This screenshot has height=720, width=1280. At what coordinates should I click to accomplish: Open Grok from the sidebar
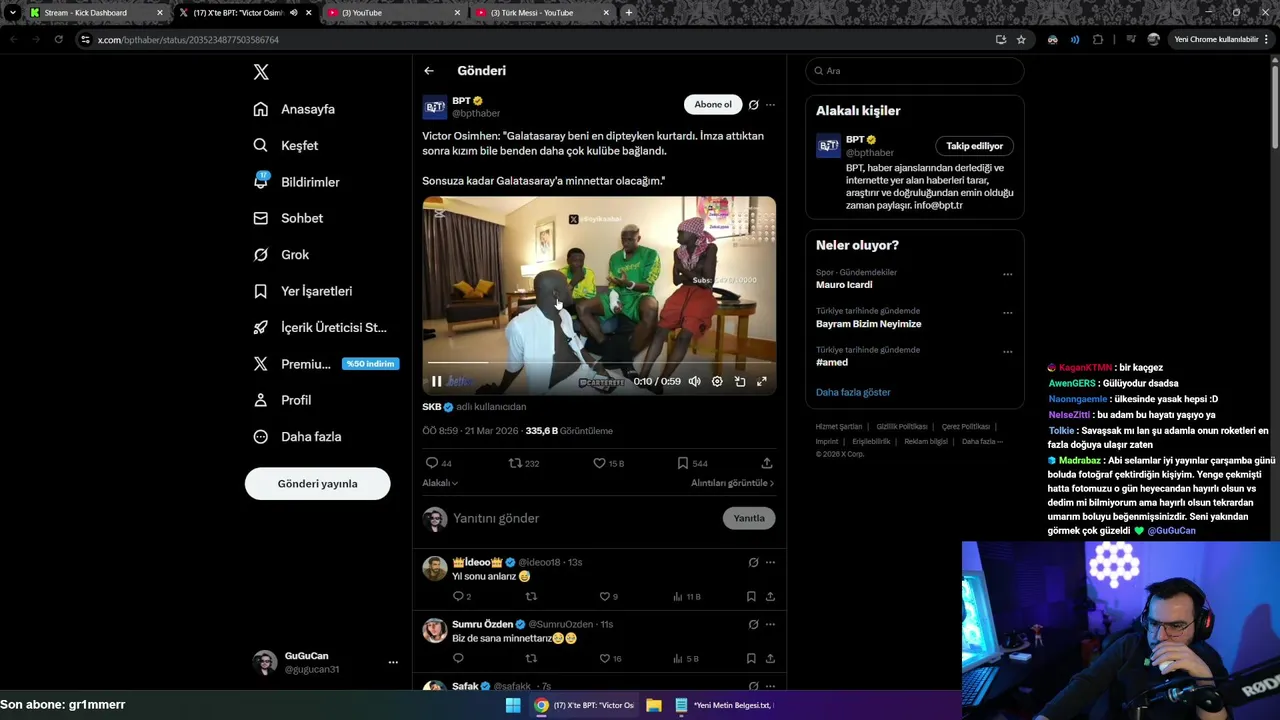point(281,255)
